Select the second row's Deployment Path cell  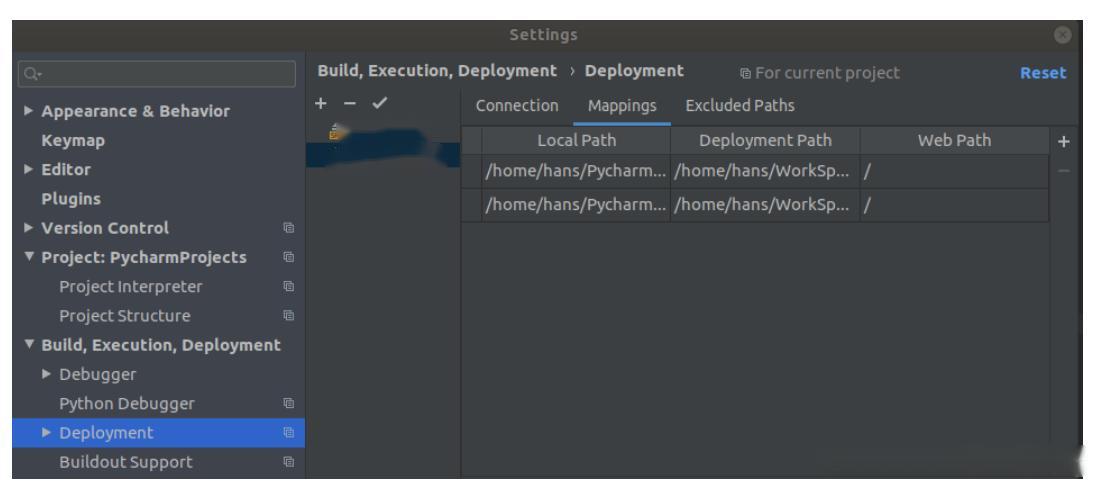(764, 205)
